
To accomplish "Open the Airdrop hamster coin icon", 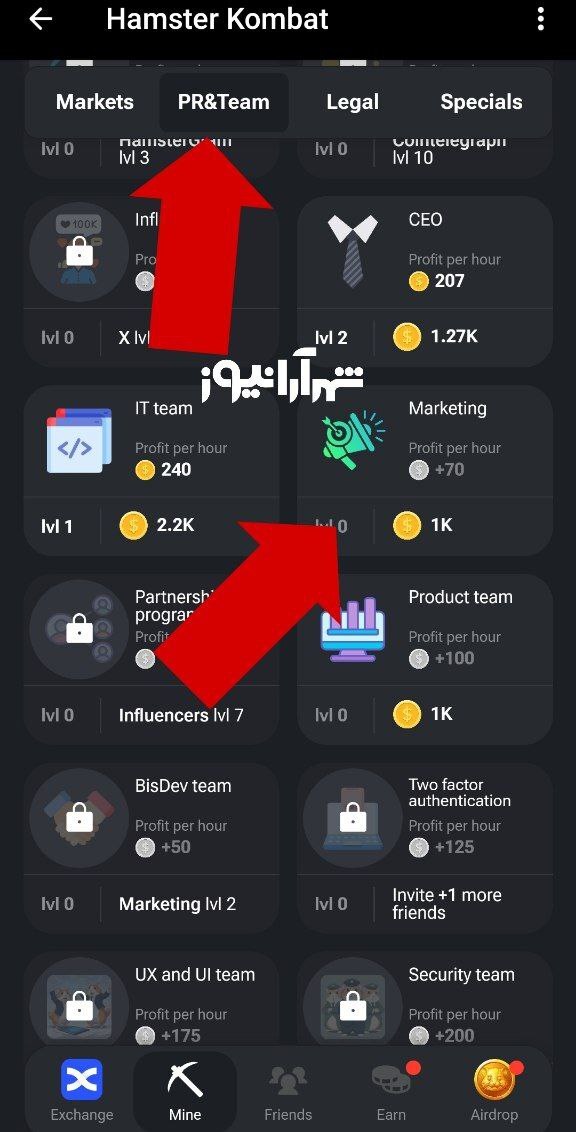I will pyautogui.click(x=494, y=1080).
